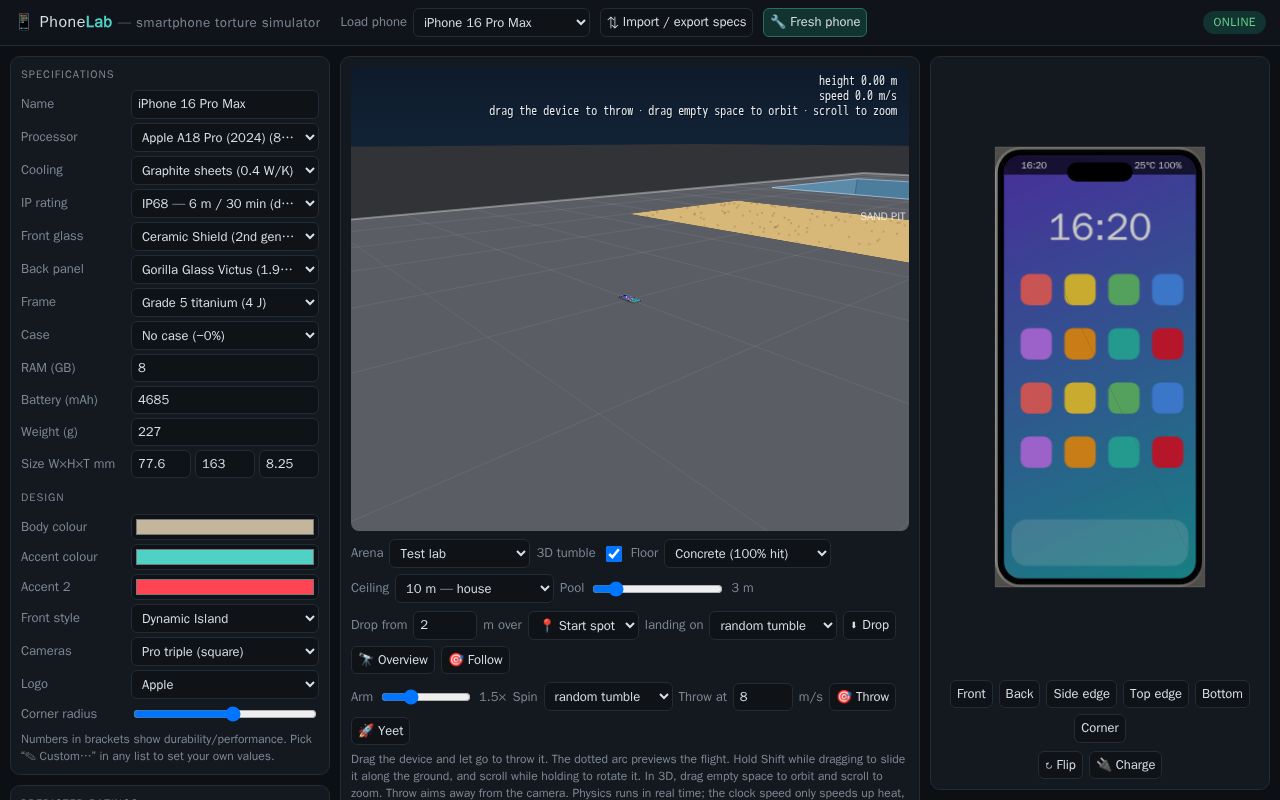
Task: Open the Accent colour swatch
Action: [225, 557]
